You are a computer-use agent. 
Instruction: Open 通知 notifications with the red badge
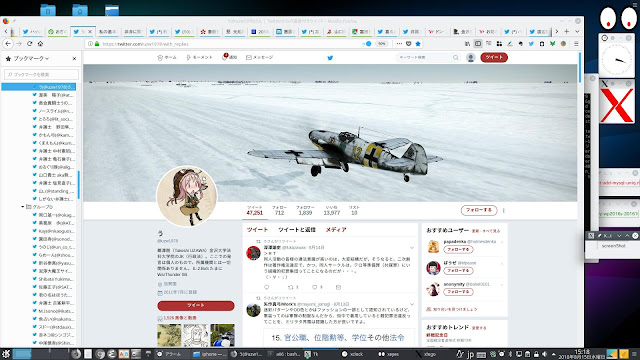(229, 57)
